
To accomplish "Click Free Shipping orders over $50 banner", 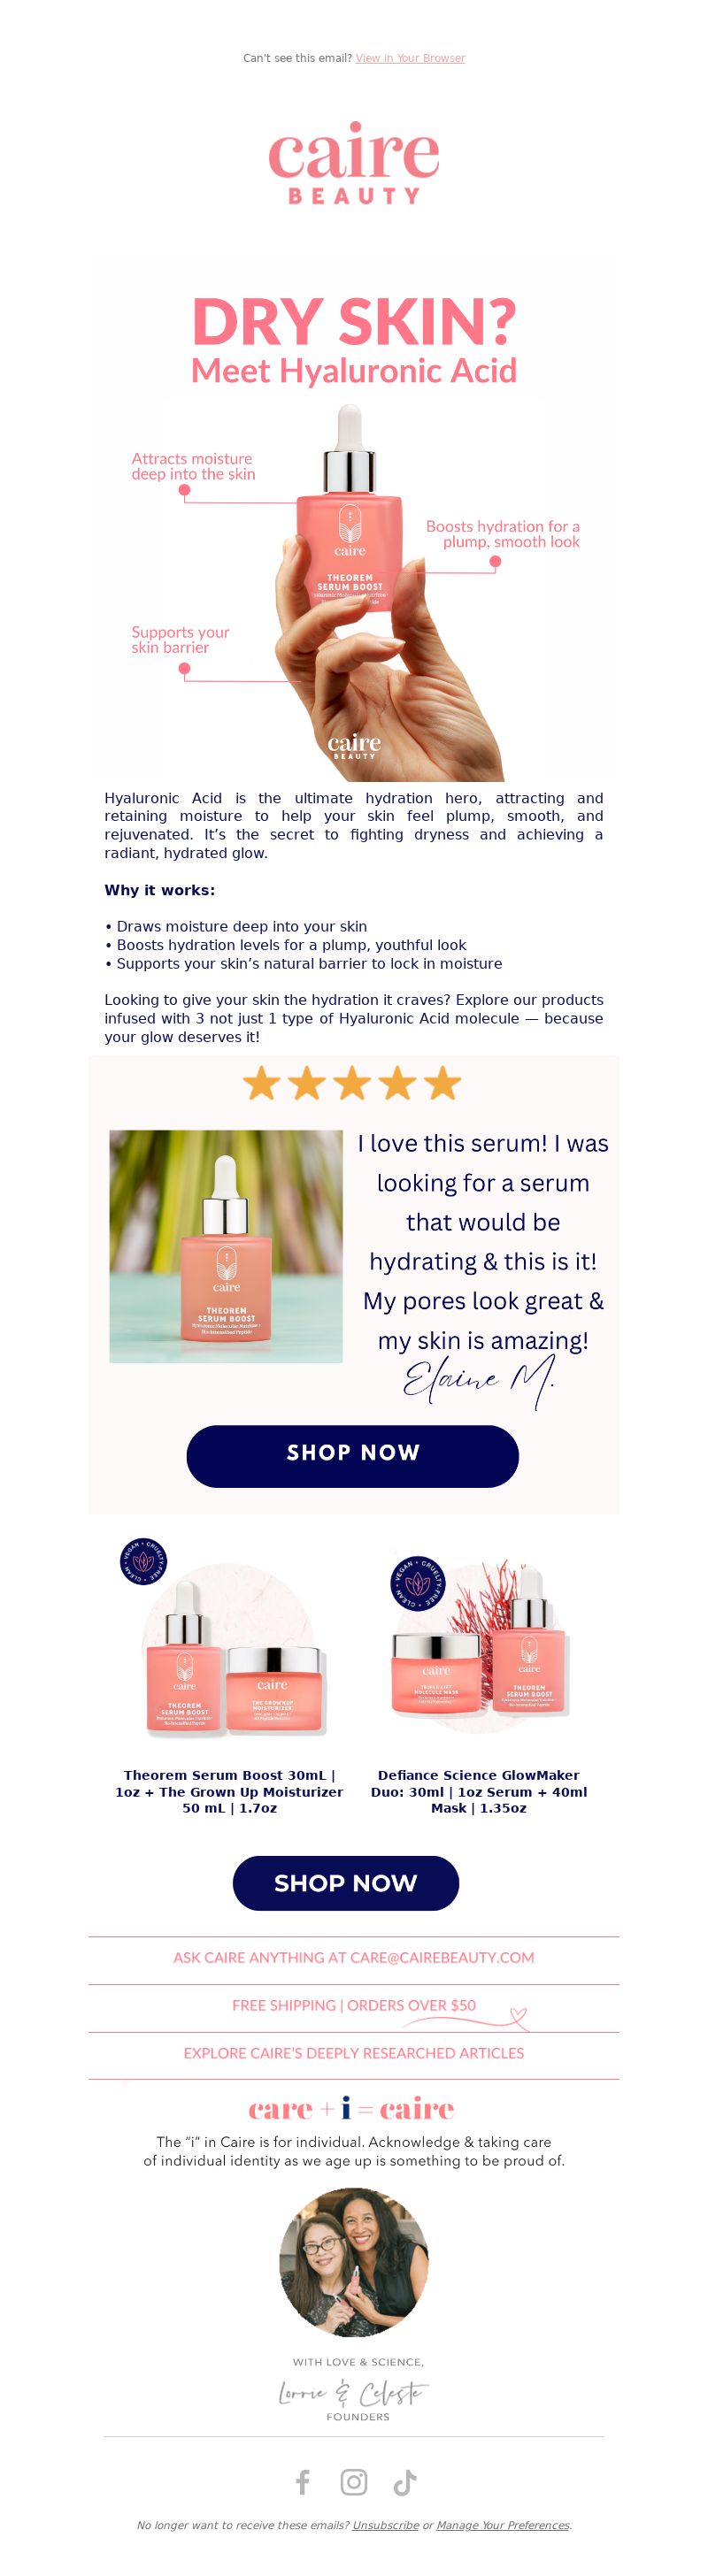I will pos(354,2005).
